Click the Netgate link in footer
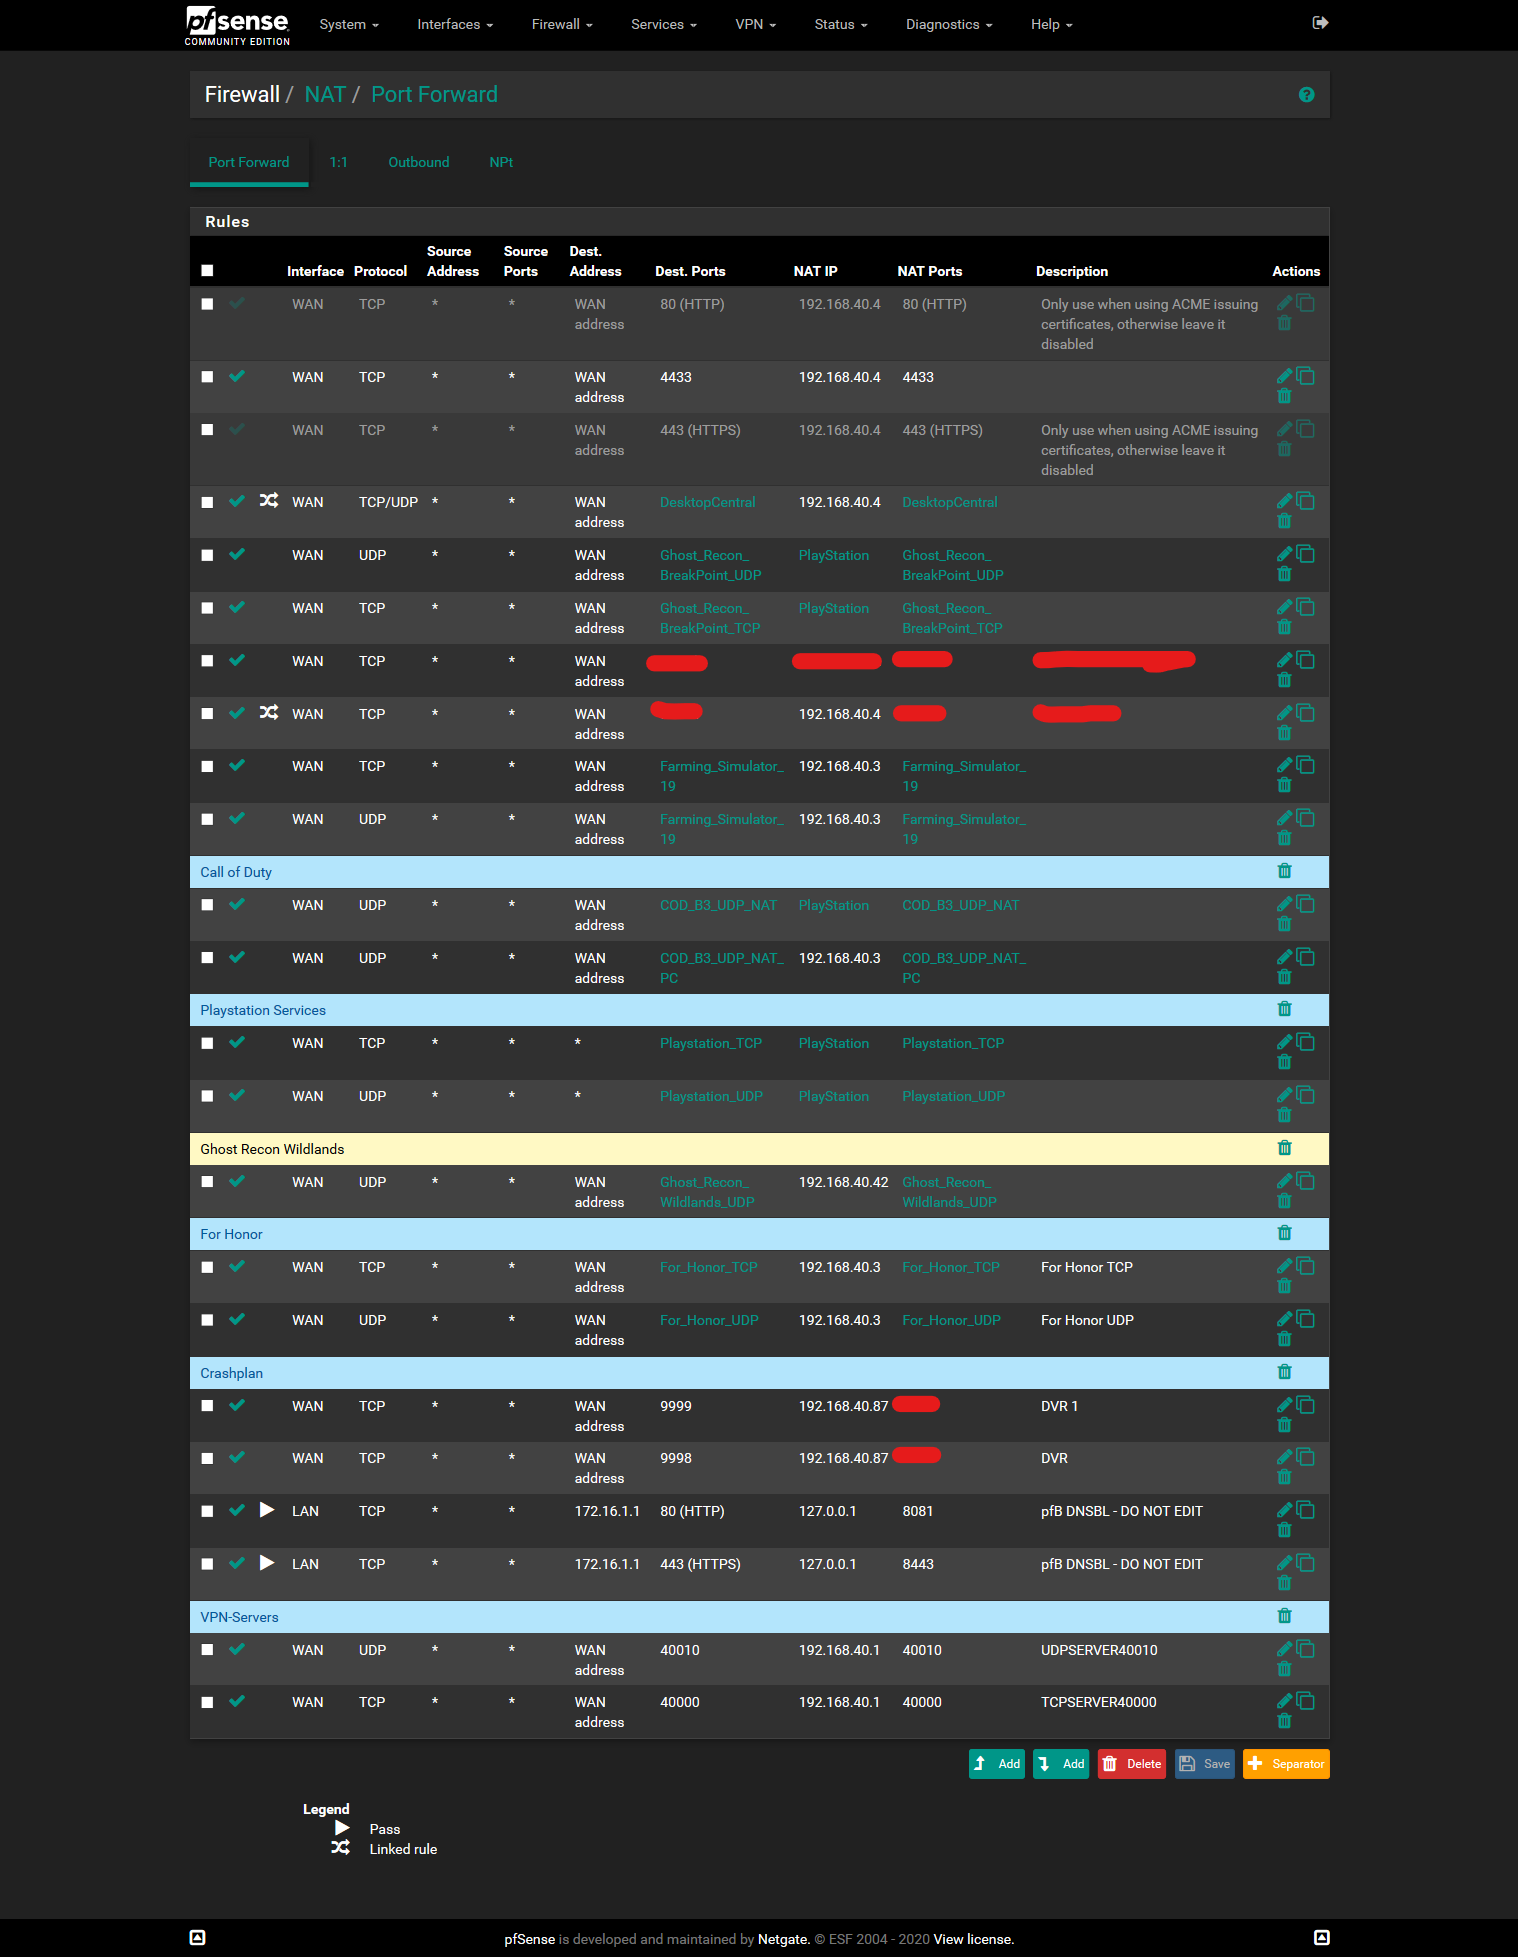Image resolution: width=1518 pixels, height=1957 pixels. (x=782, y=1939)
